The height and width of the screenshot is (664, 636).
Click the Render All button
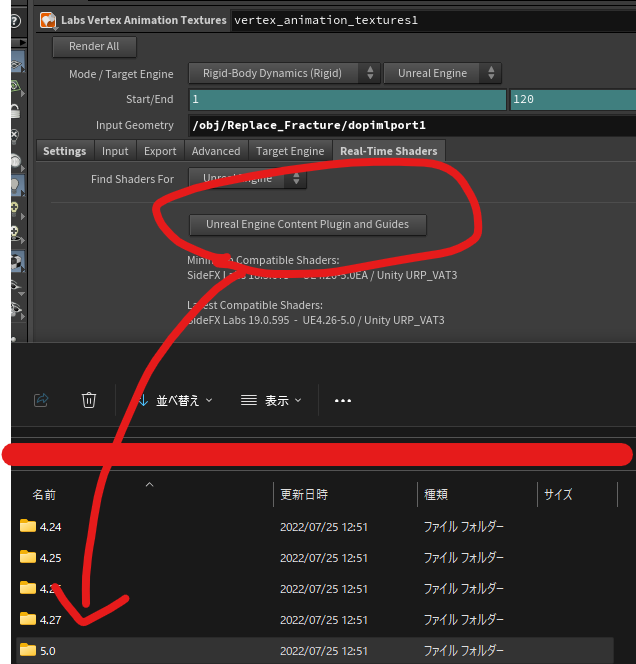(x=94, y=47)
